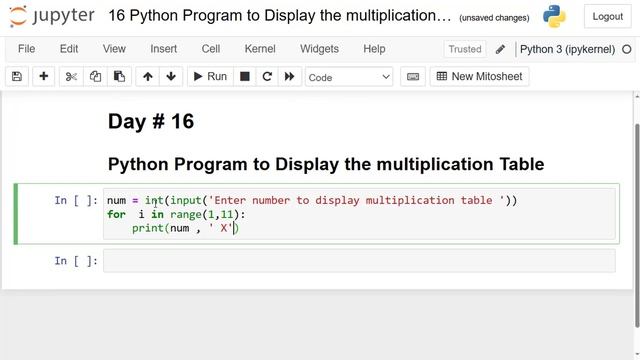Move selected cell down
This screenshot has height=360, width=640.
coord(171,76)
